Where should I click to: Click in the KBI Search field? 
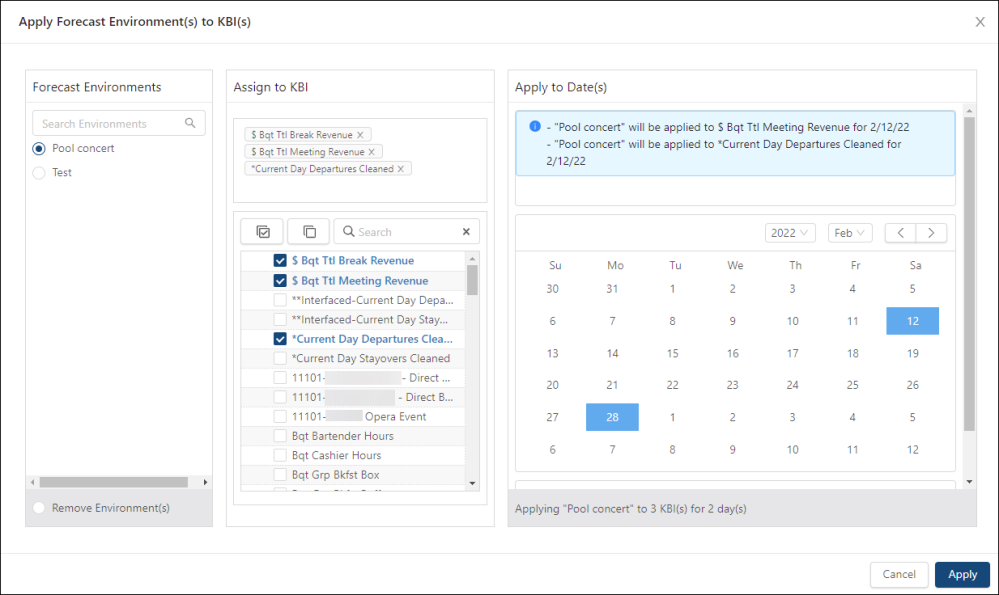point(408,232)
